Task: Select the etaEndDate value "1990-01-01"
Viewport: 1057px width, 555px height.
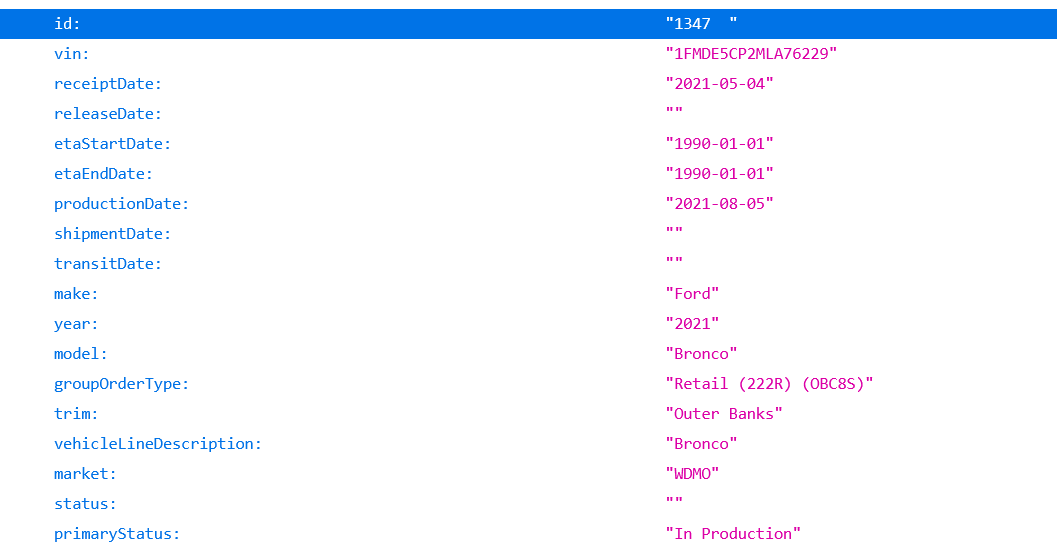Action: [719, 174]
